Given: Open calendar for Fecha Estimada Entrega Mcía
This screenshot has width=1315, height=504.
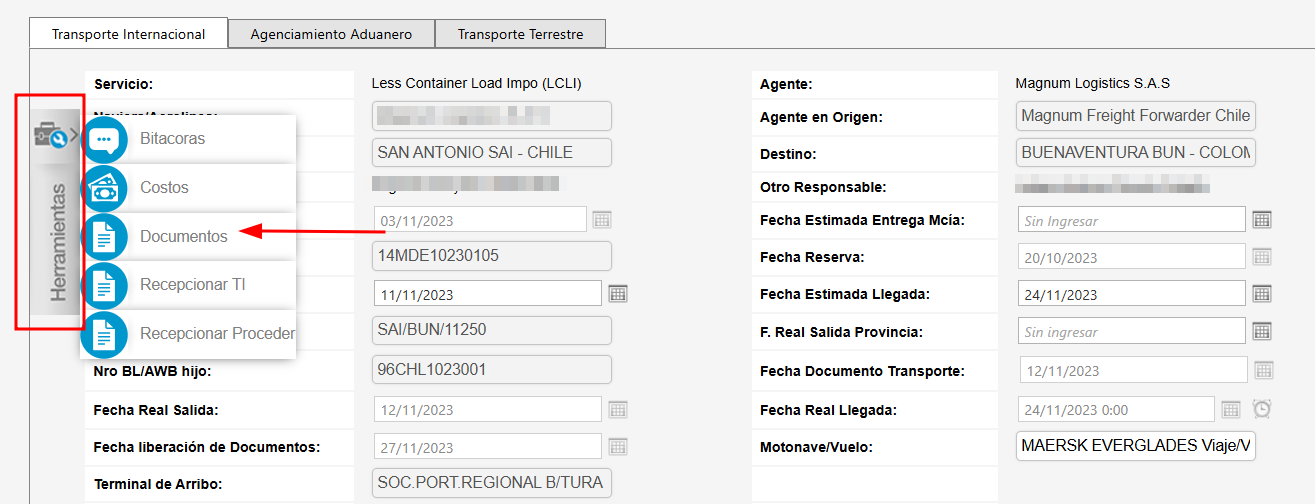Looking at the screenshot, I should click(1262, 219).
